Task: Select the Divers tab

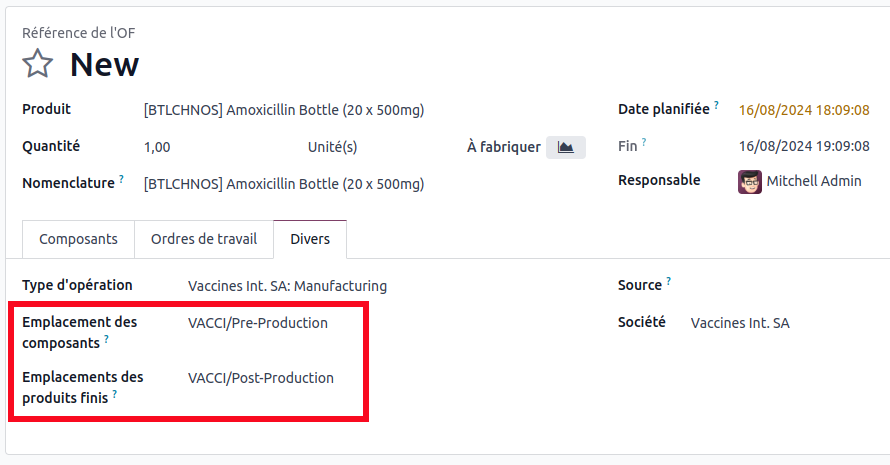Action: (310, 239)
